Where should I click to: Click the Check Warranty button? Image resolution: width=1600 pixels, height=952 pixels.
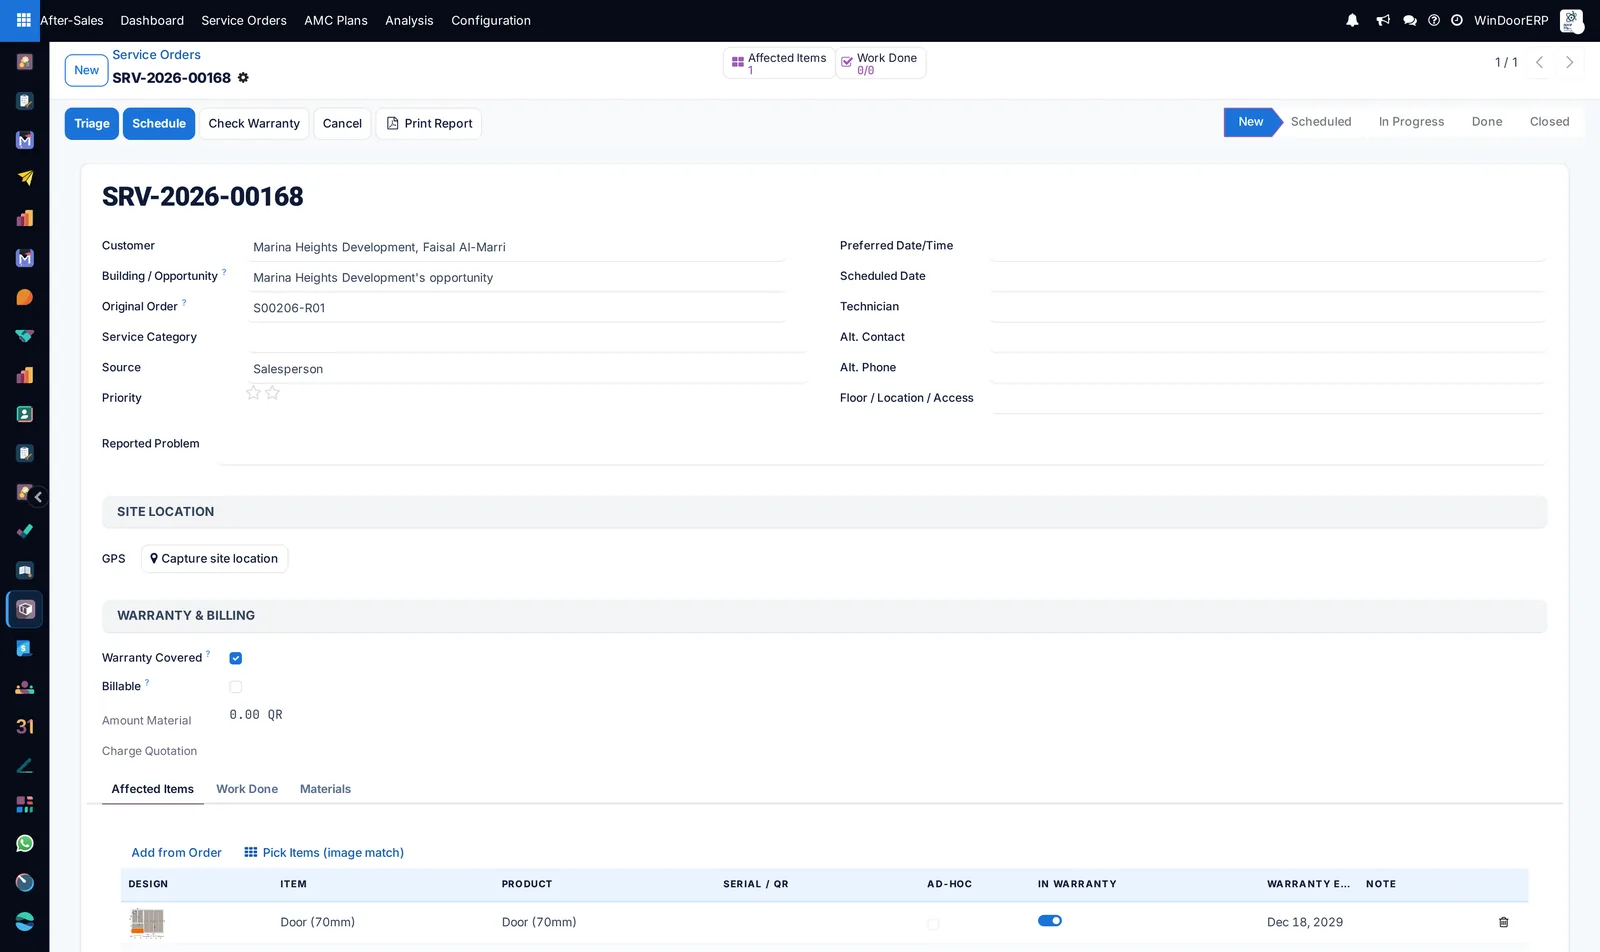click(x=254, y=124)
